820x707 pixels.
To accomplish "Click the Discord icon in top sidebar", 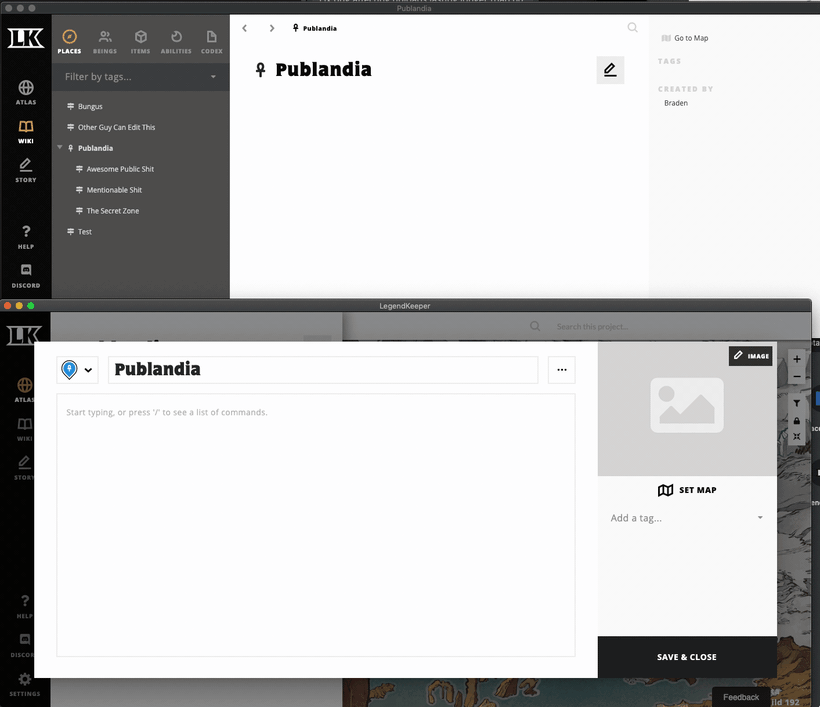I will (26, 276).
